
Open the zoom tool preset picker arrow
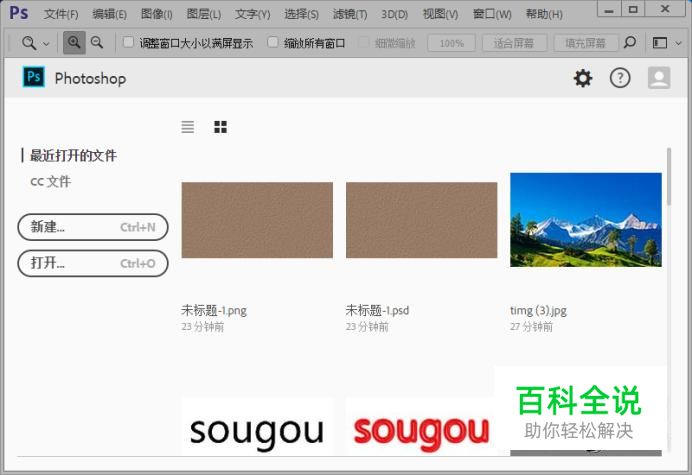pos(46,44)
